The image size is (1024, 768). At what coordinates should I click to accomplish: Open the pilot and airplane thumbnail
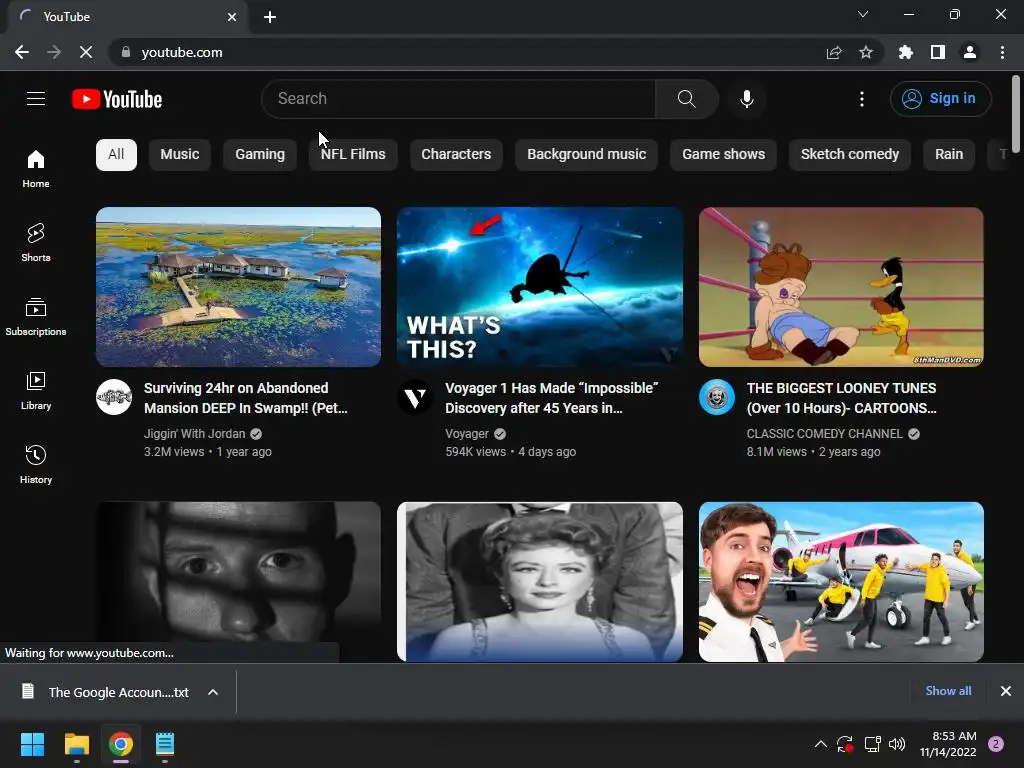[x=841, y=581]
